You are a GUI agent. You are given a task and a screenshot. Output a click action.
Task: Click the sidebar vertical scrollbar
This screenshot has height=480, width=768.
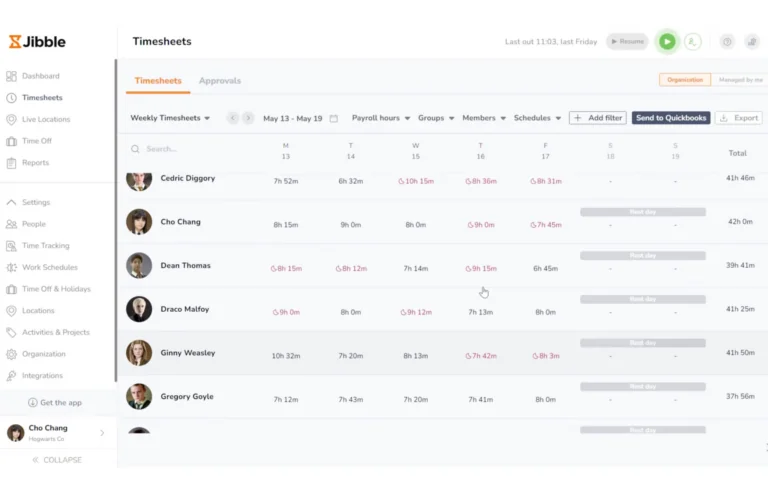click(116, 220)
